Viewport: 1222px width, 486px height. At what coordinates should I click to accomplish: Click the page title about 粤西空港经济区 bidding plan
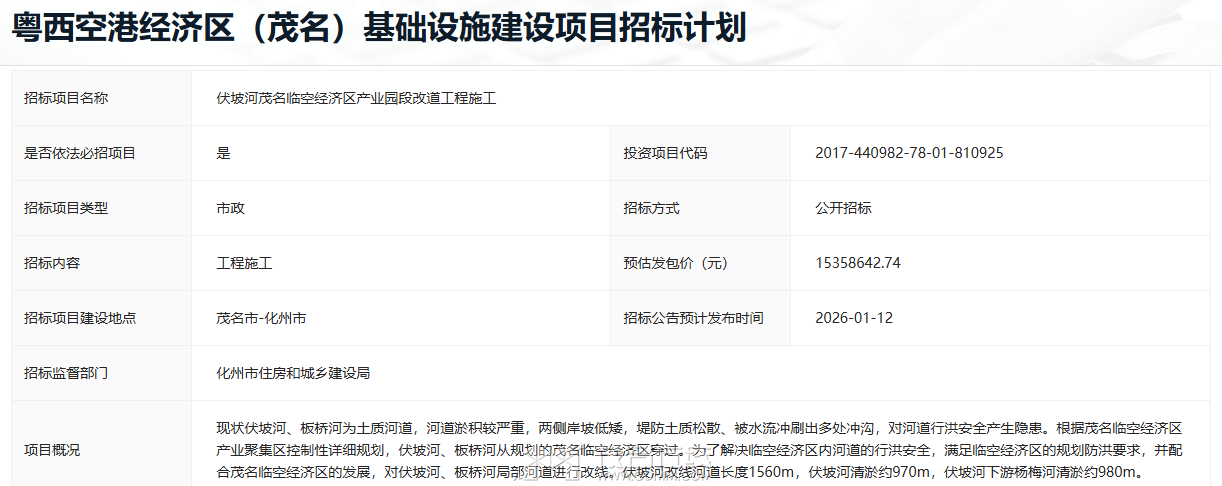379,29
